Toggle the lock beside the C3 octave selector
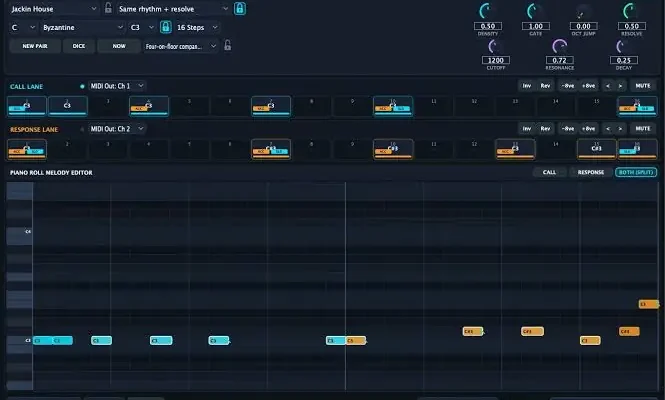 [x=166, y=27]
